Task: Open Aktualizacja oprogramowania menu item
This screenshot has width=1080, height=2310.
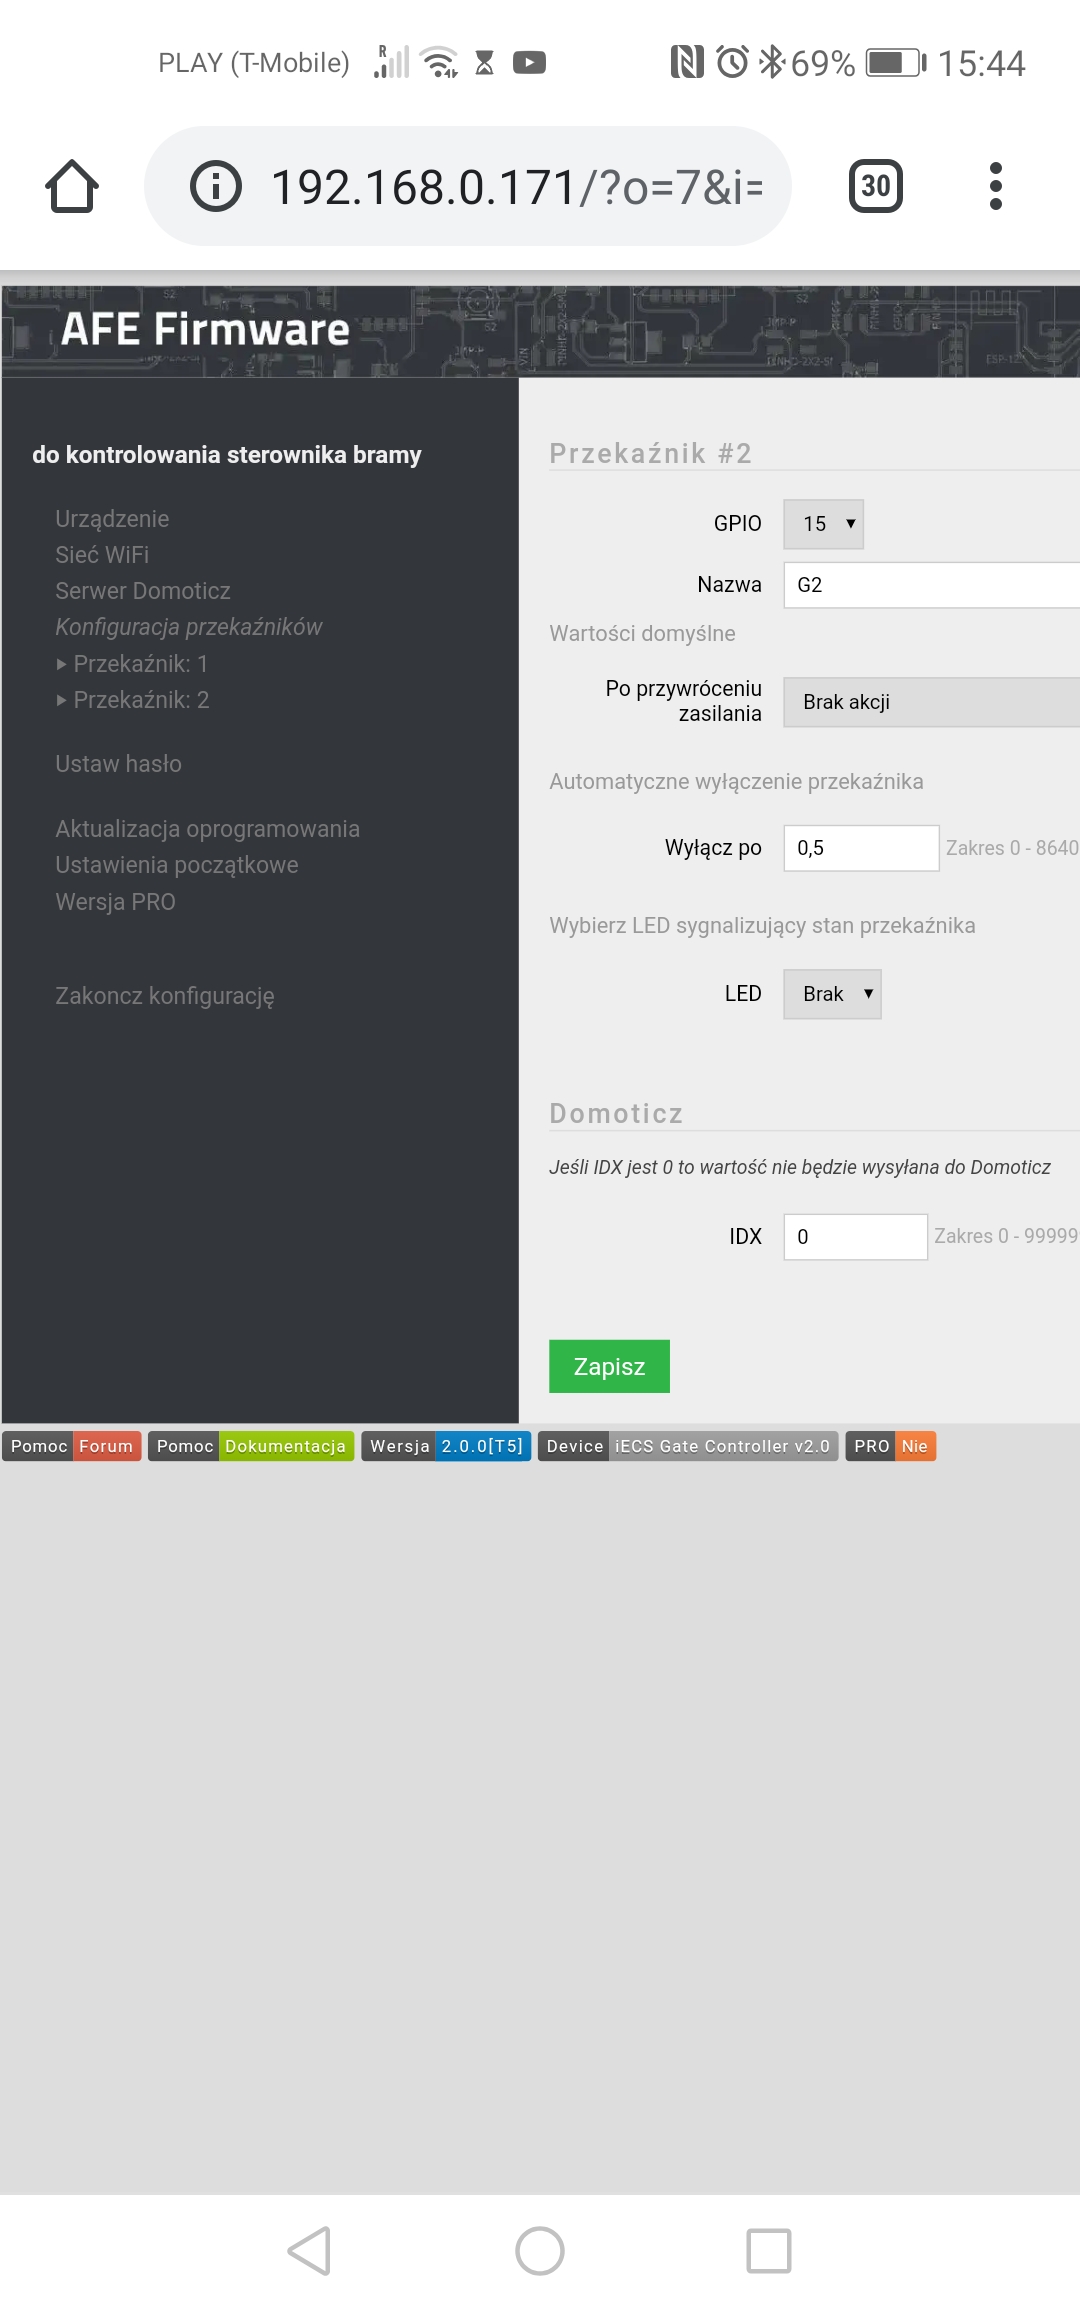Action: (x=207, y=829)
